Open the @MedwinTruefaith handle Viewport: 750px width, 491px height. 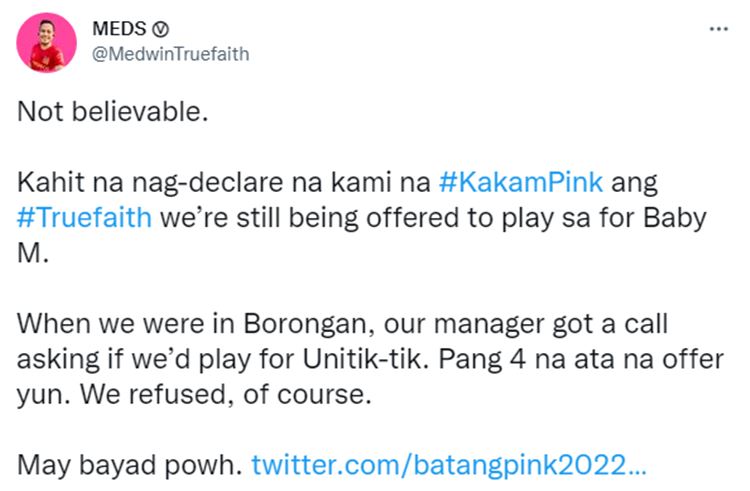click(x=170, y=54)
